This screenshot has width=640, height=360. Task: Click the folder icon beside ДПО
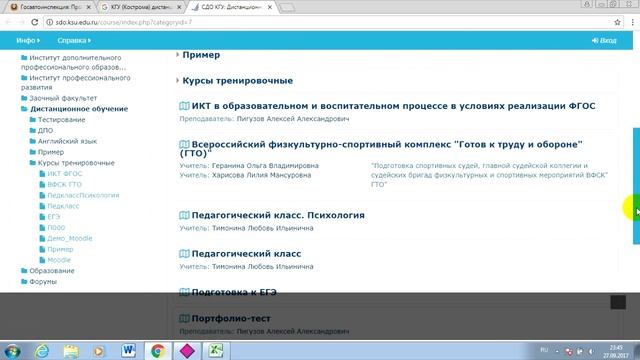pos(33,130)
